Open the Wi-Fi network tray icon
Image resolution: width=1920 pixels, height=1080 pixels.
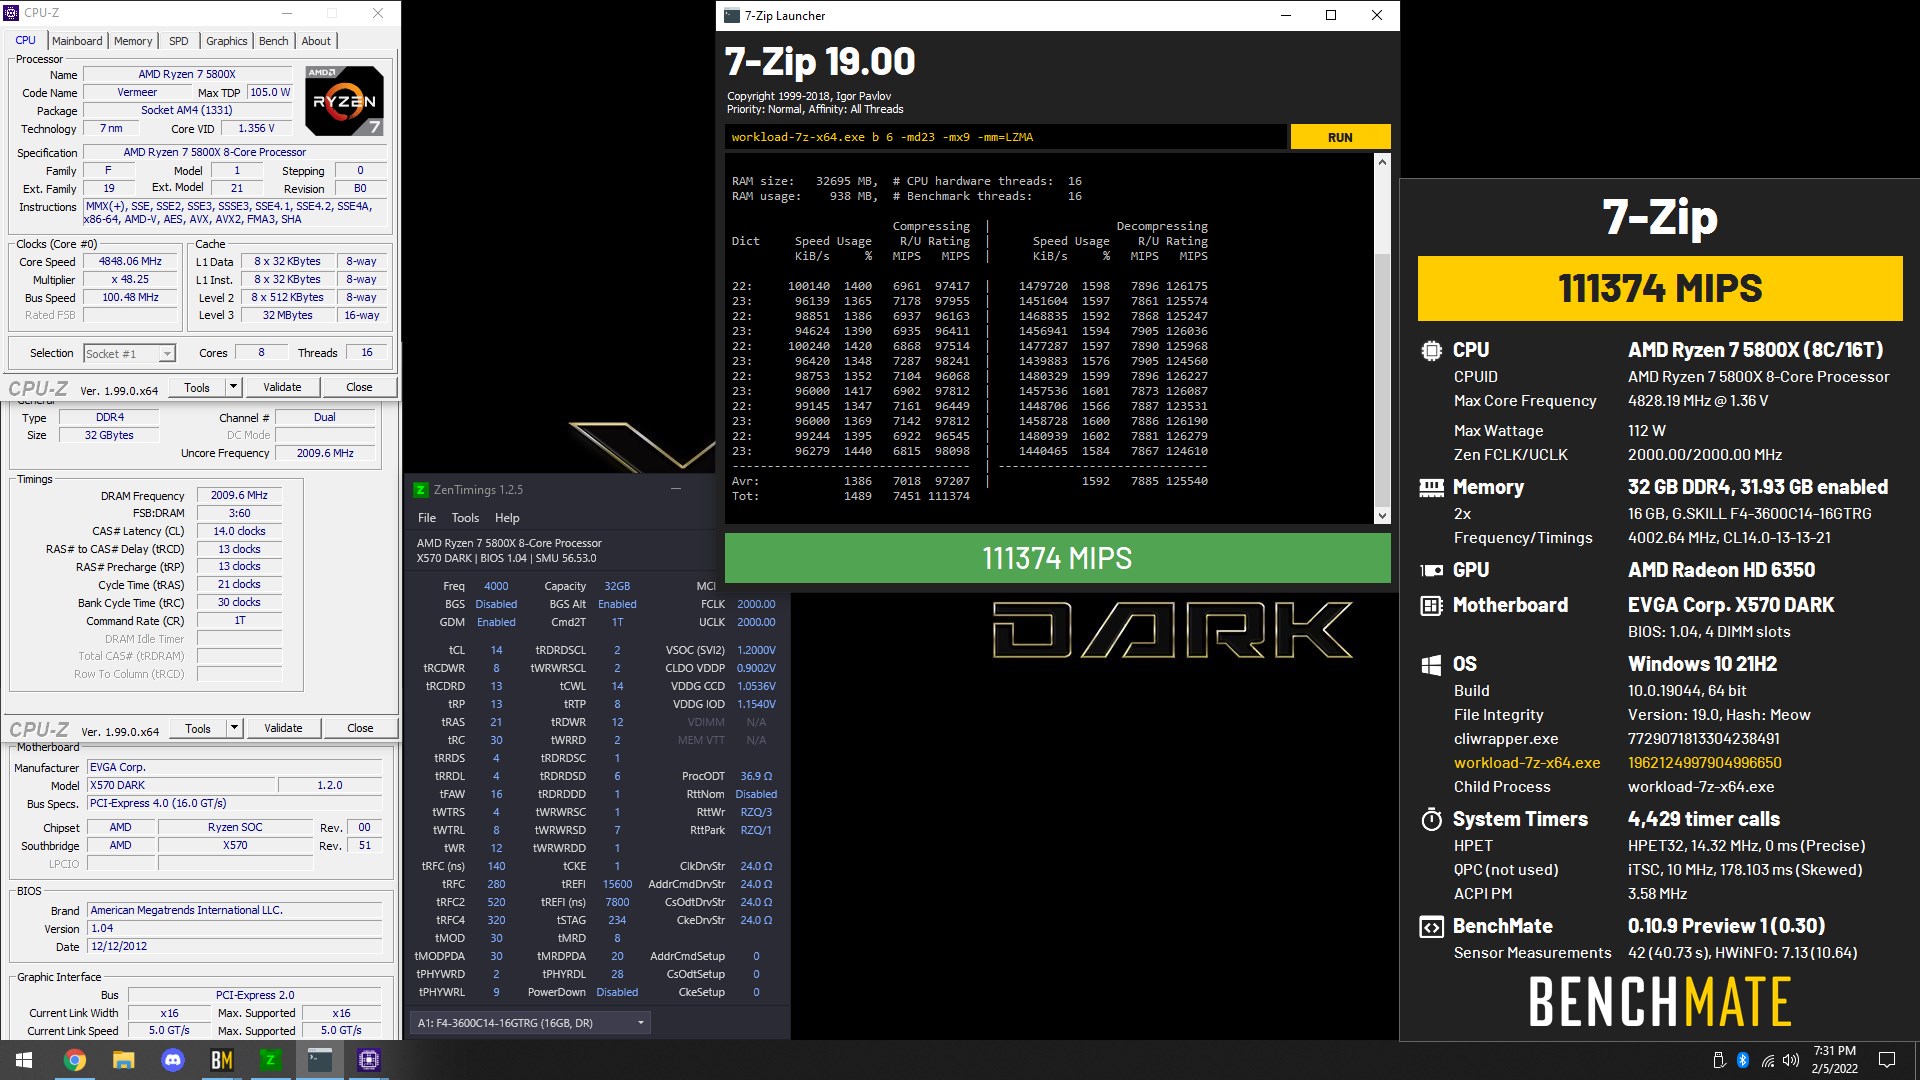1767,1060
